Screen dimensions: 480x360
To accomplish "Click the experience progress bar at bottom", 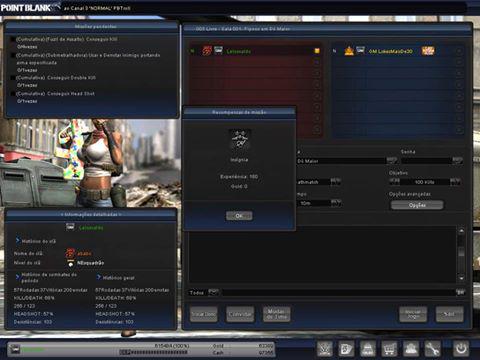I will pyautogui.click(x=154, y=352).
